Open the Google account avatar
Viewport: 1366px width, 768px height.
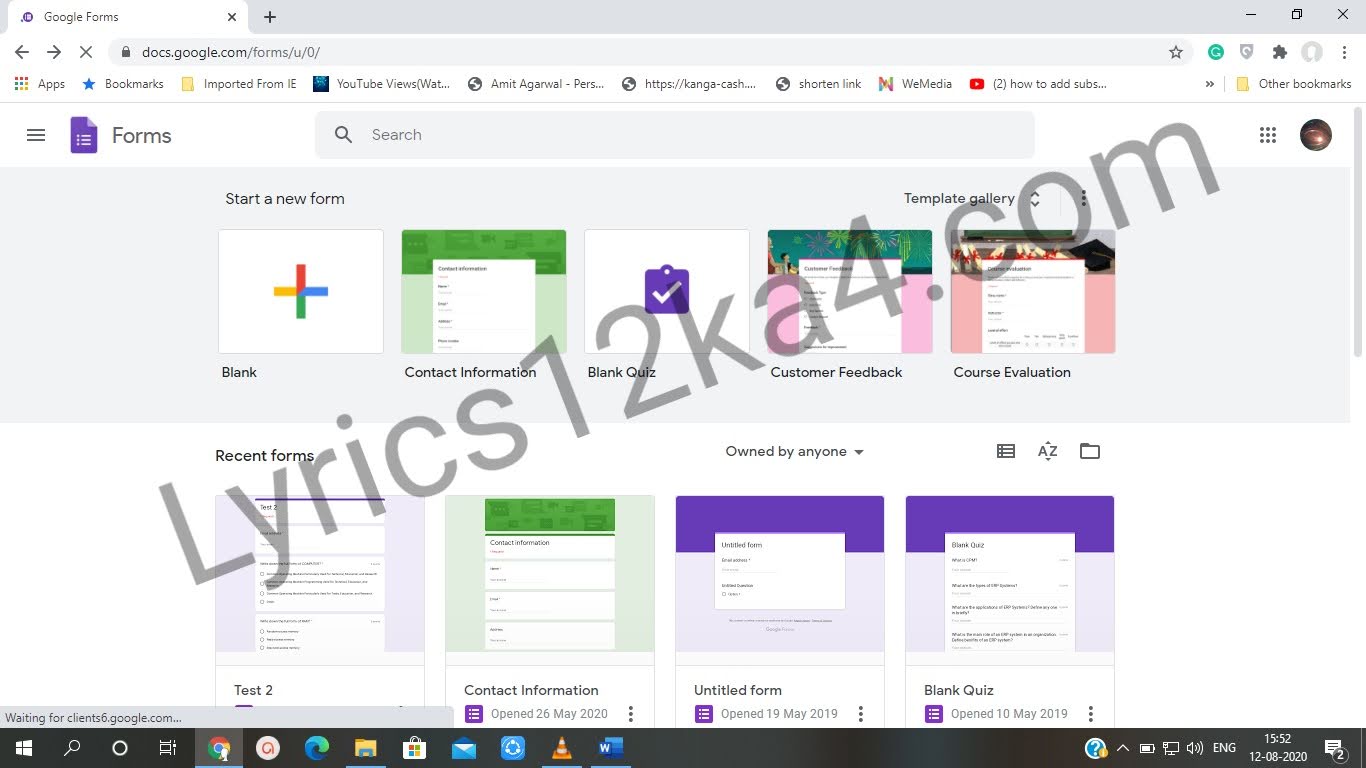pyautogui.click(x=1315, y=135)
